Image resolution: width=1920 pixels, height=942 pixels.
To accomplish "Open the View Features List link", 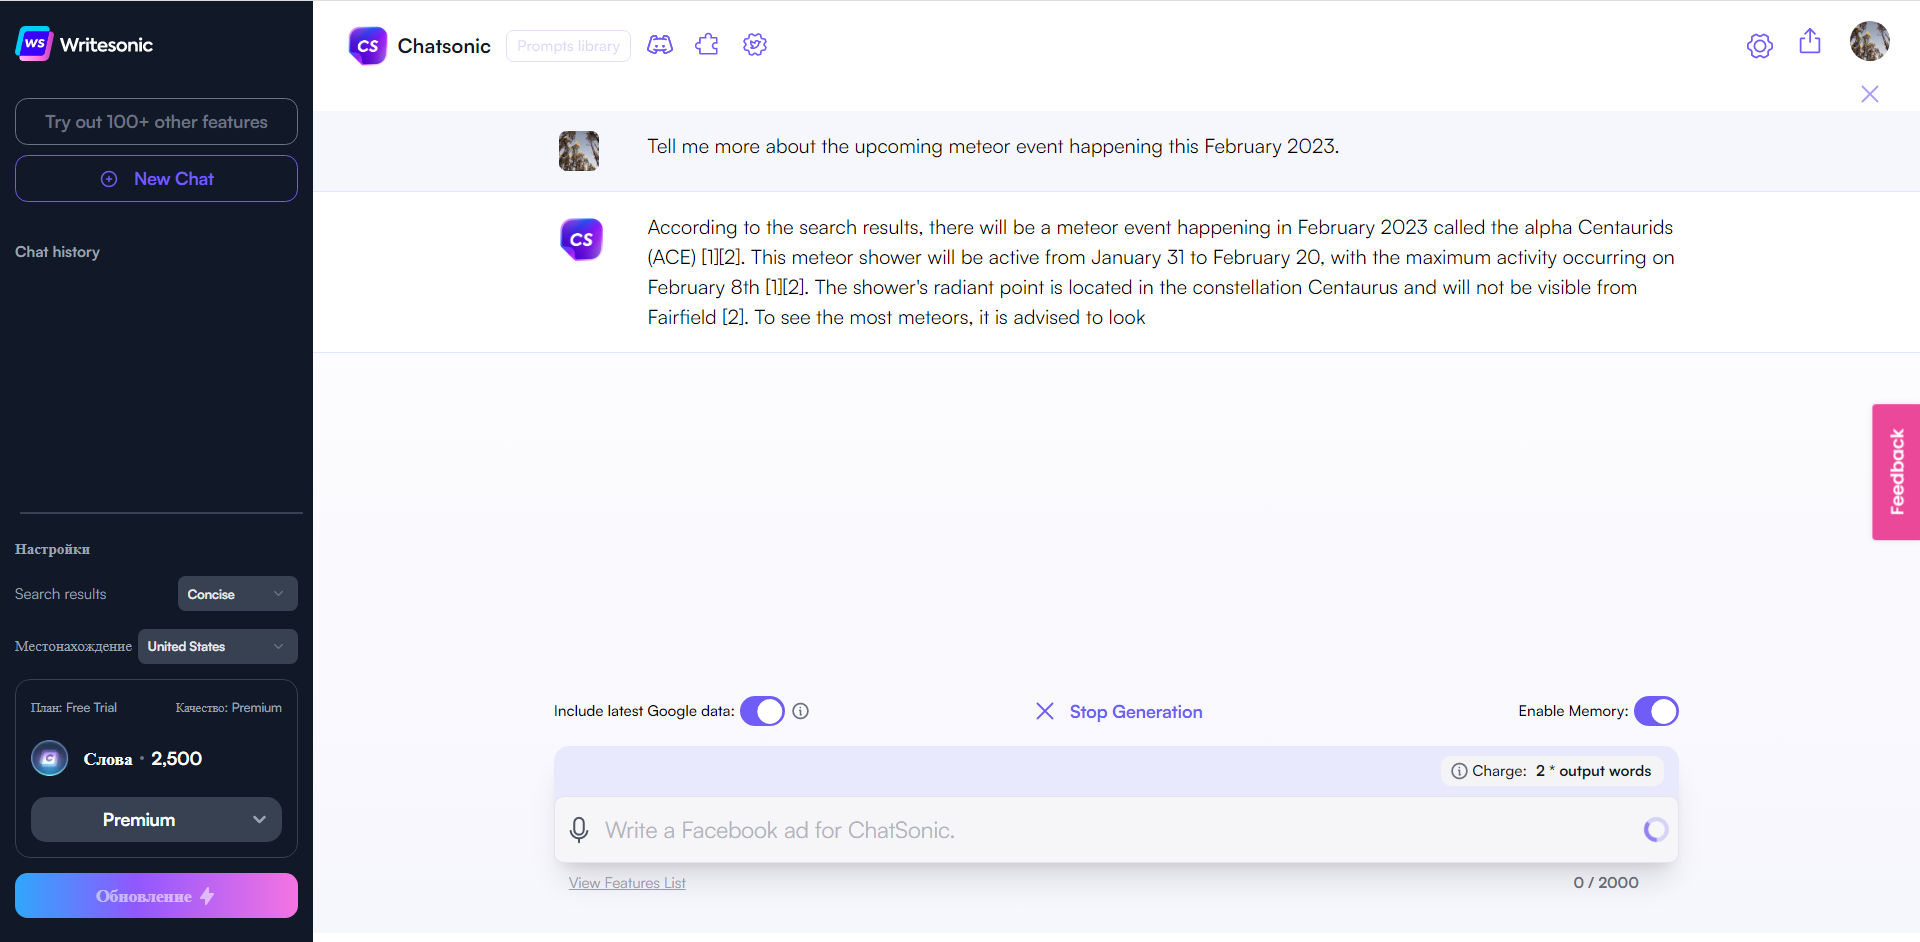I will (627, 883).
